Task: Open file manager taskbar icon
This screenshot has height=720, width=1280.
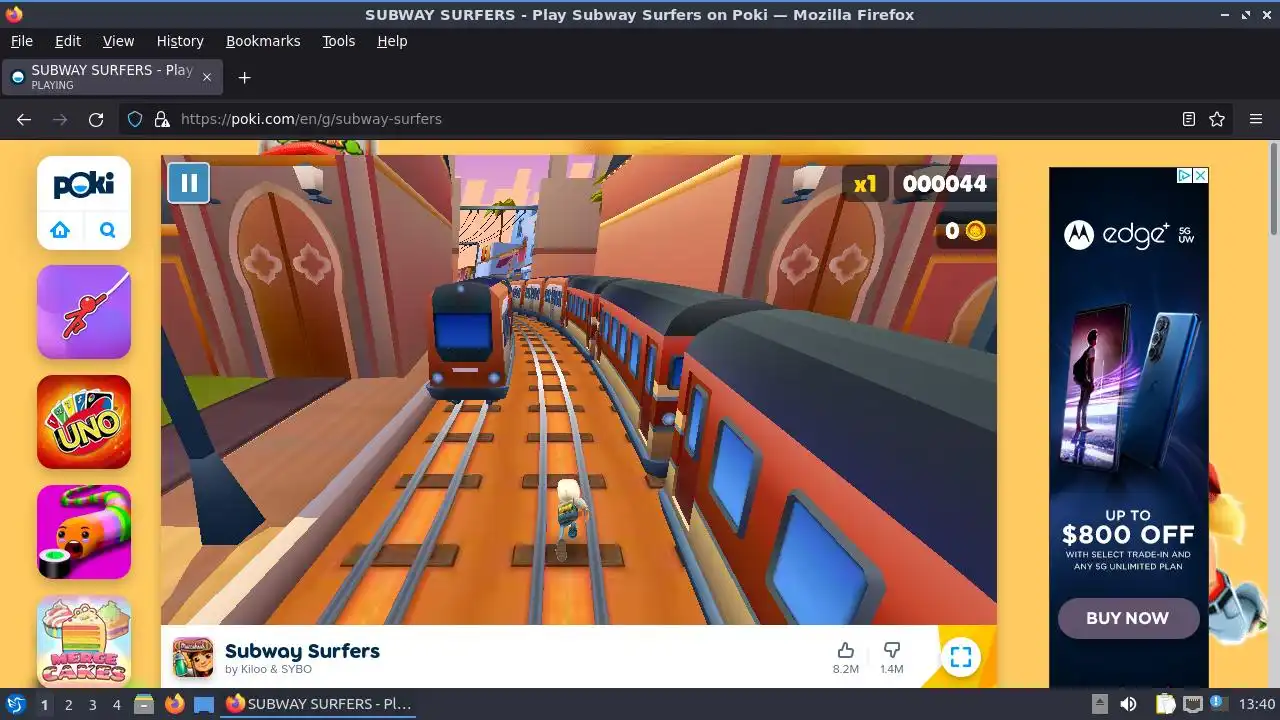Action: [143, 704]
